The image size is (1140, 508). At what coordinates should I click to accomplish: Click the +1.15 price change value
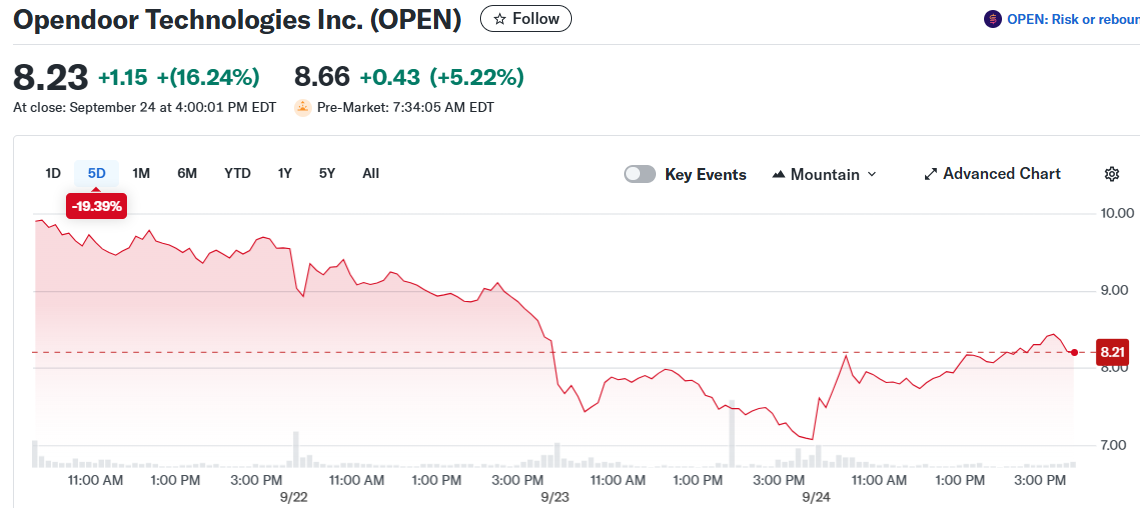(x=123, y=76)
